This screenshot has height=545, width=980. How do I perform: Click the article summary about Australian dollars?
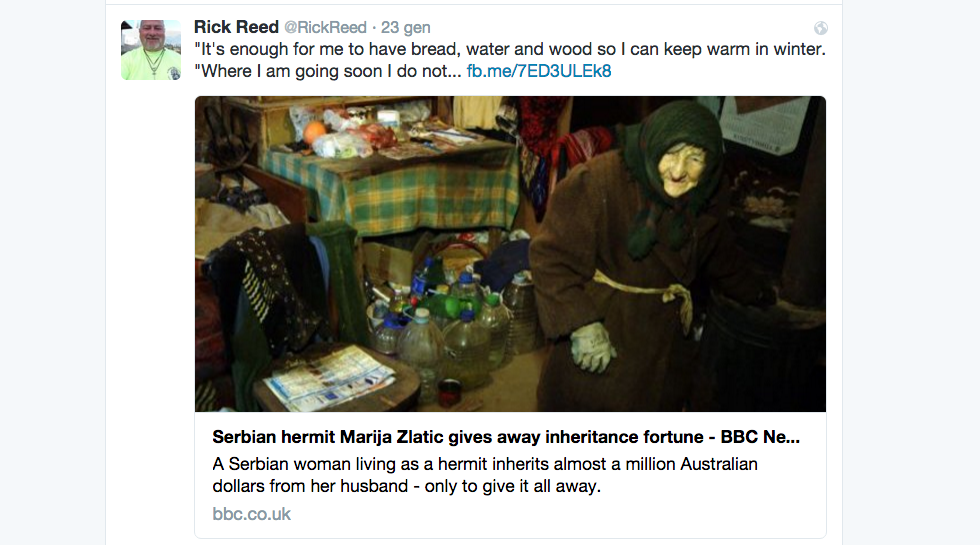pos(485,475)
